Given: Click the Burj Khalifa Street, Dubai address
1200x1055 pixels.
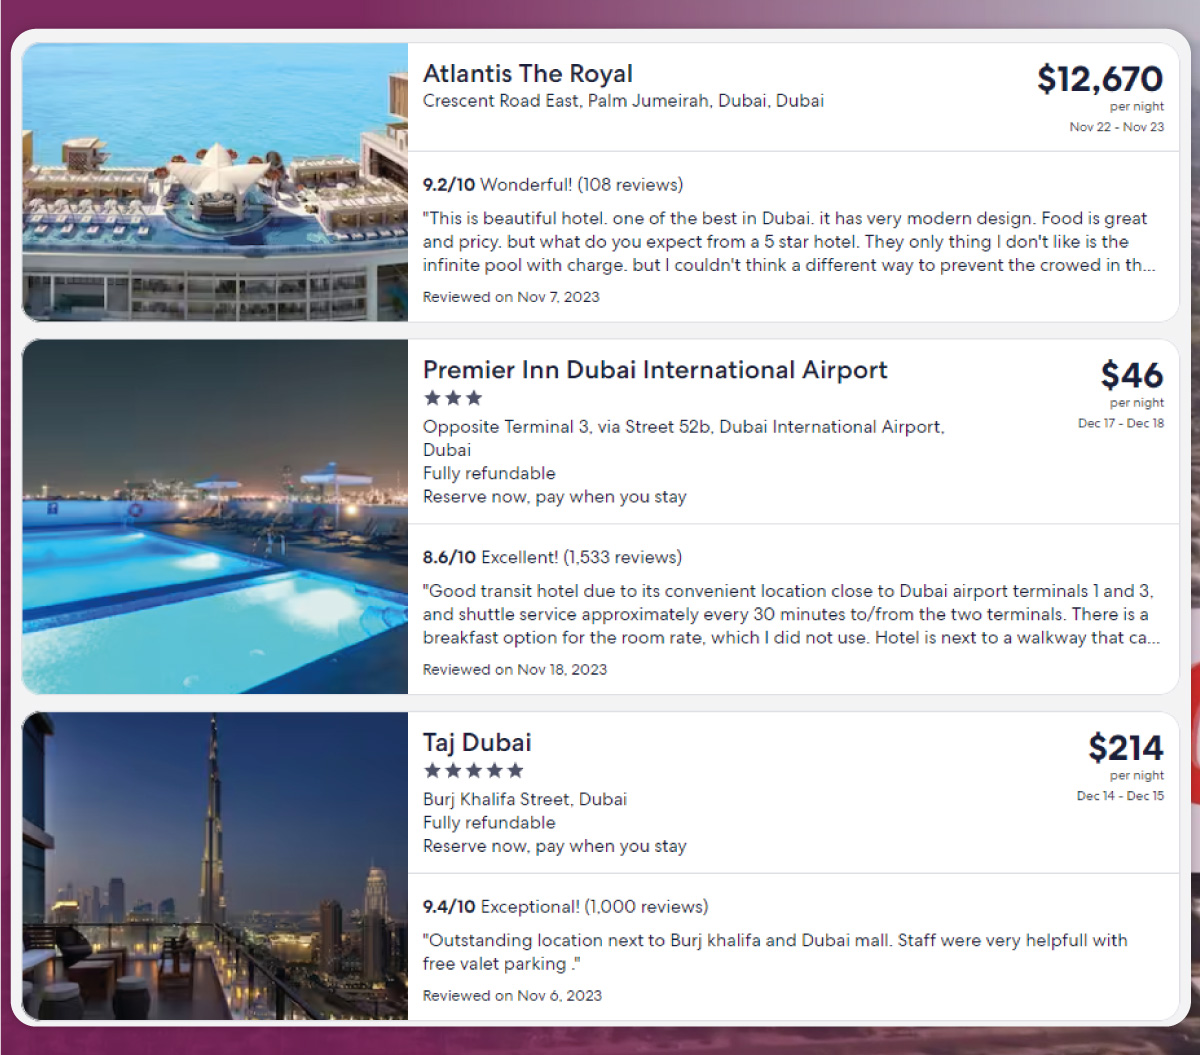Looking at the screenshot, I should coord(525,799).
